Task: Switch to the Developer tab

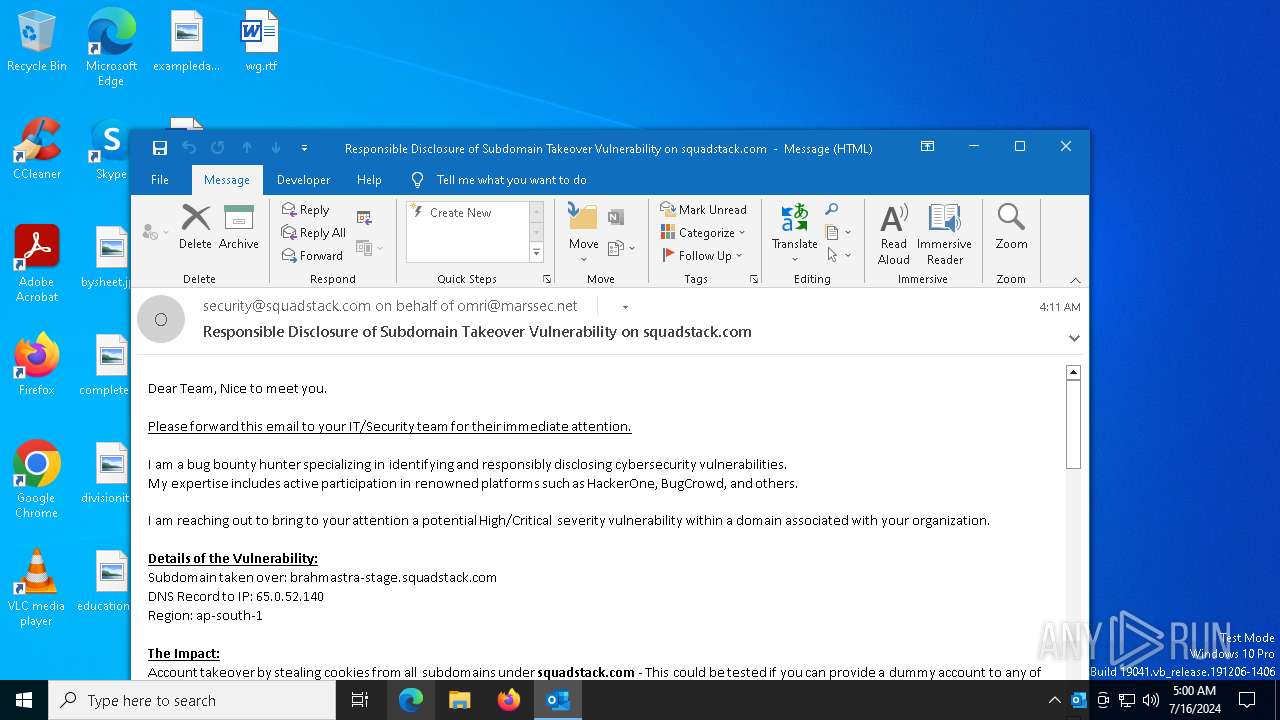Action: [303, 180]
